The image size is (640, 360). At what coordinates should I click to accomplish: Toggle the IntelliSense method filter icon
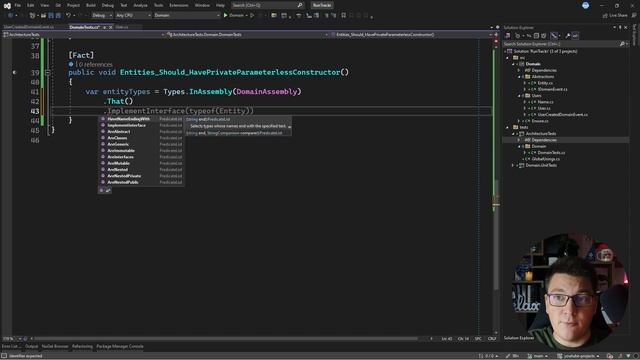[x=102, y=190]
